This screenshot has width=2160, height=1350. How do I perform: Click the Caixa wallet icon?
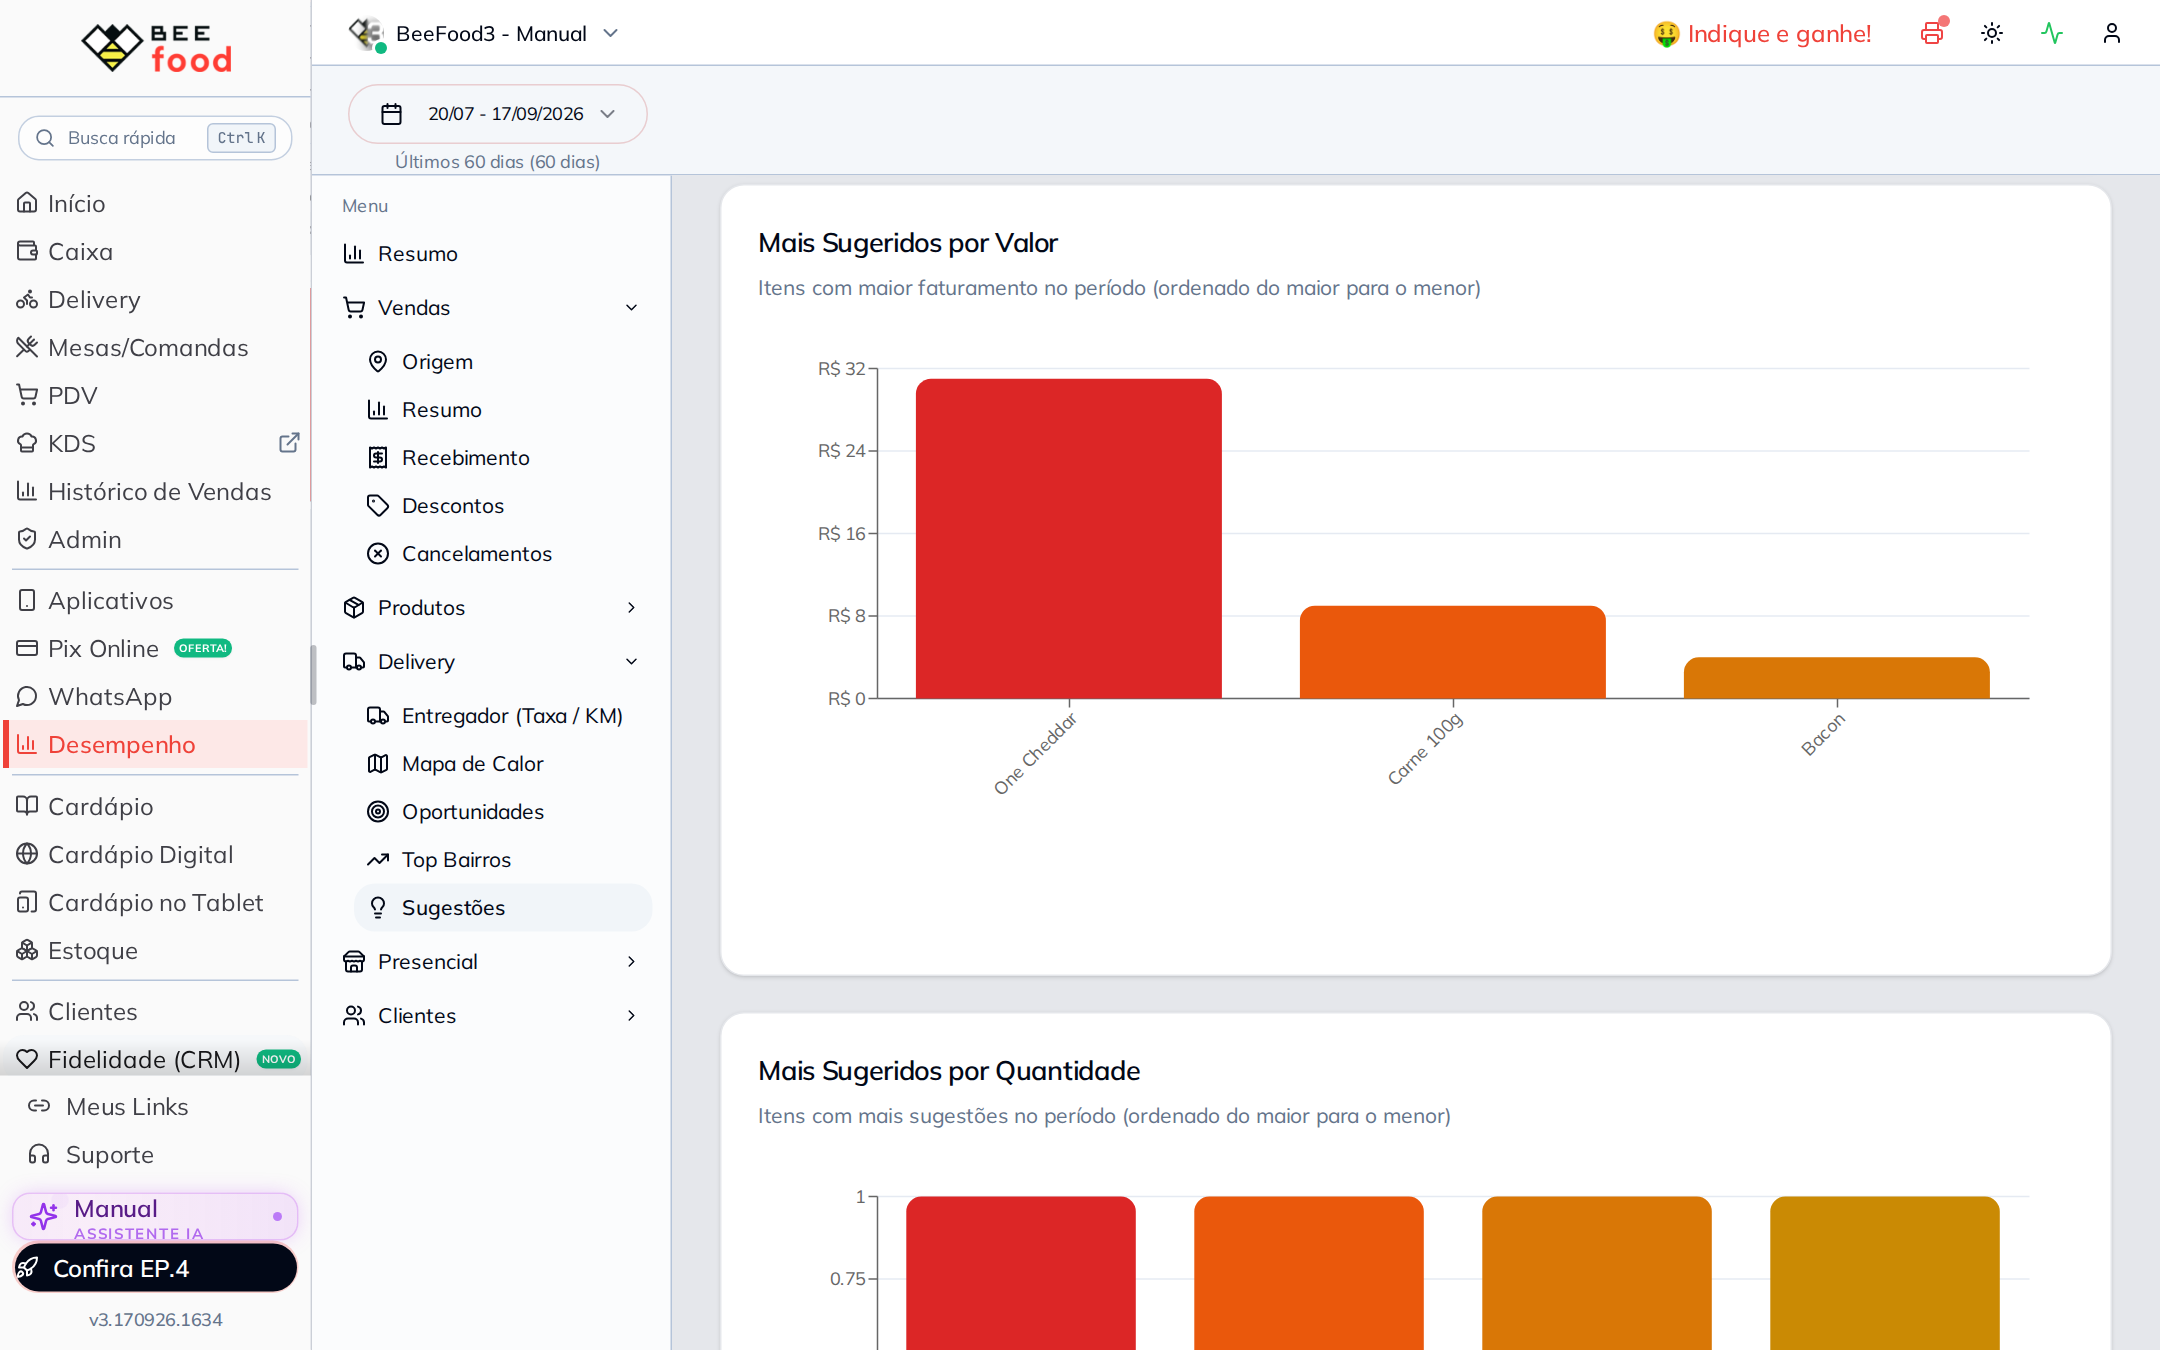pos(27,251)
